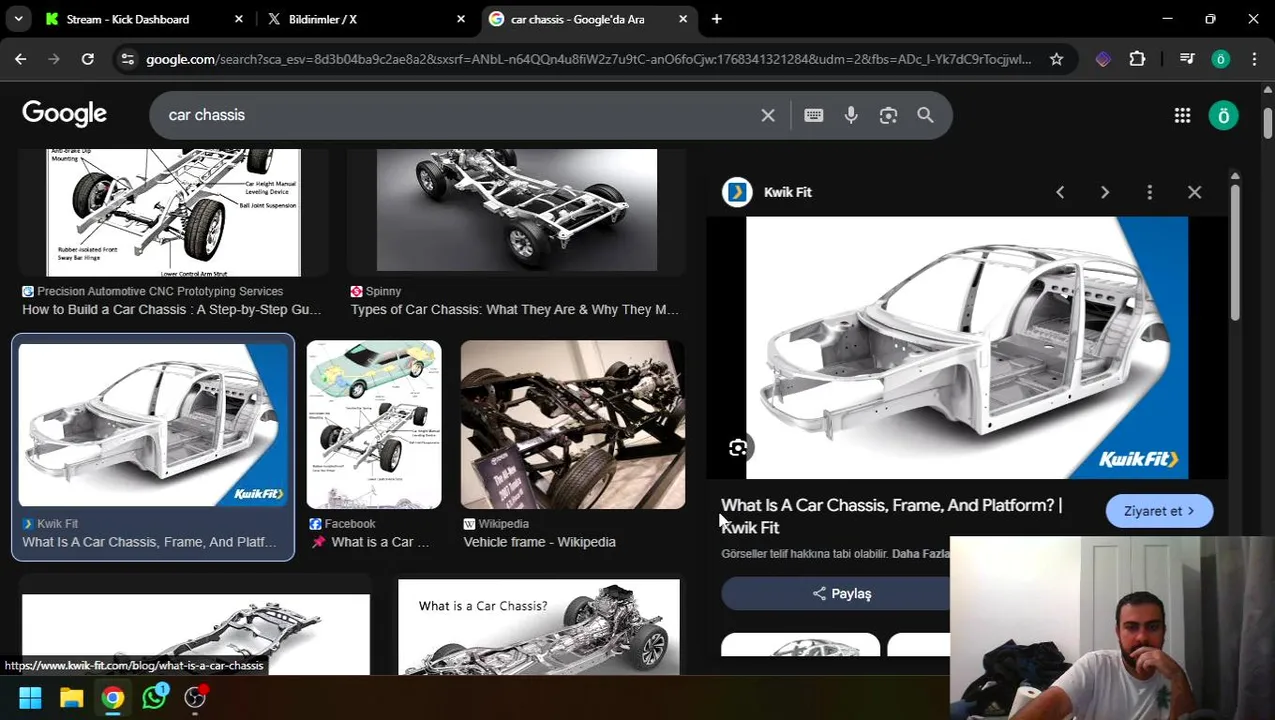Open Chrome from the taskbar

[112, 697]
